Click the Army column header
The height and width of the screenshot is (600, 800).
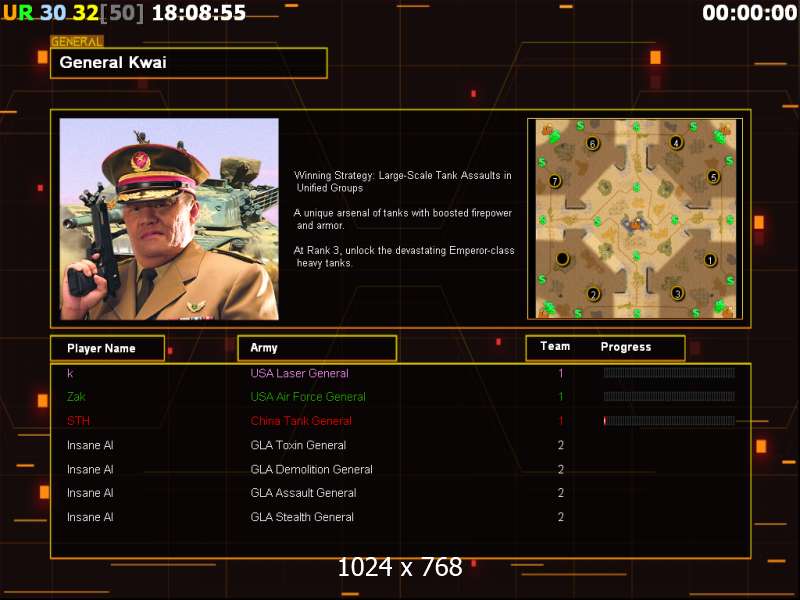click(x=317, y=348)
